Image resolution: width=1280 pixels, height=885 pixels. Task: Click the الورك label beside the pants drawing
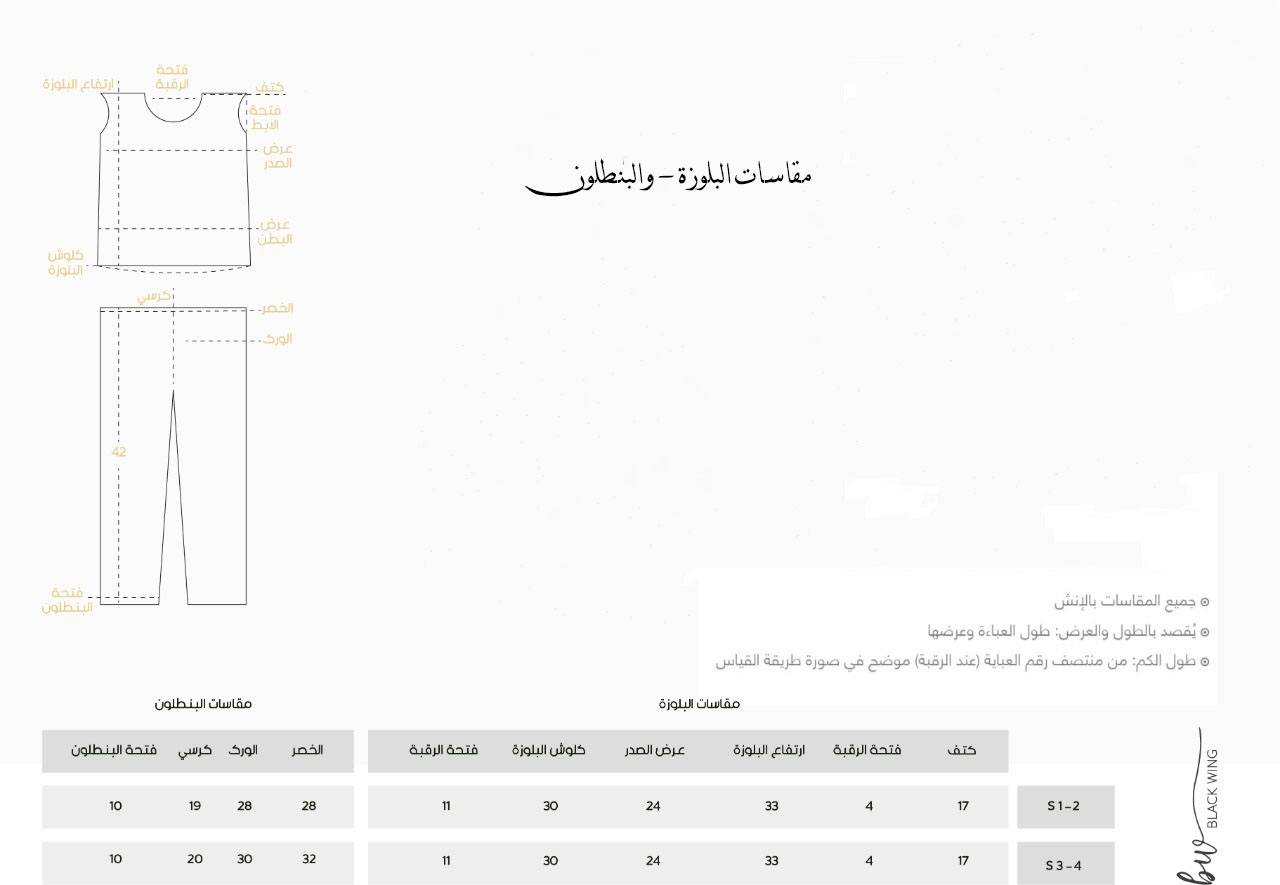(x=277, y=339)
